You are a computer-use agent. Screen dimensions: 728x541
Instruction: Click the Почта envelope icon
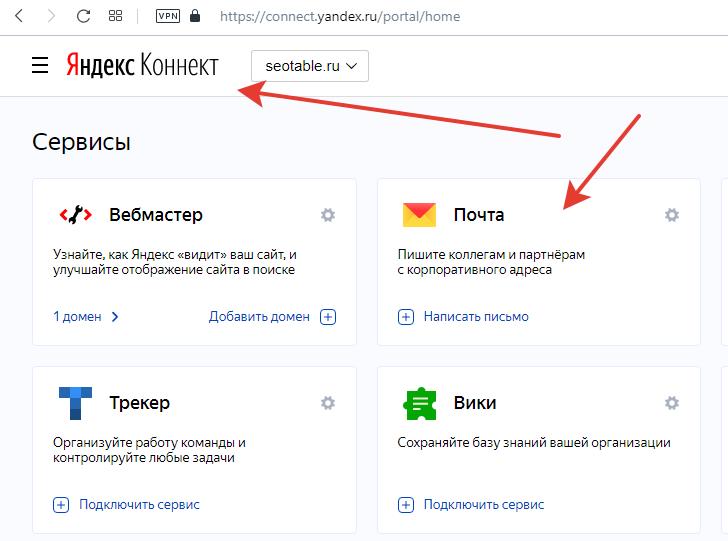coord(419,215)
